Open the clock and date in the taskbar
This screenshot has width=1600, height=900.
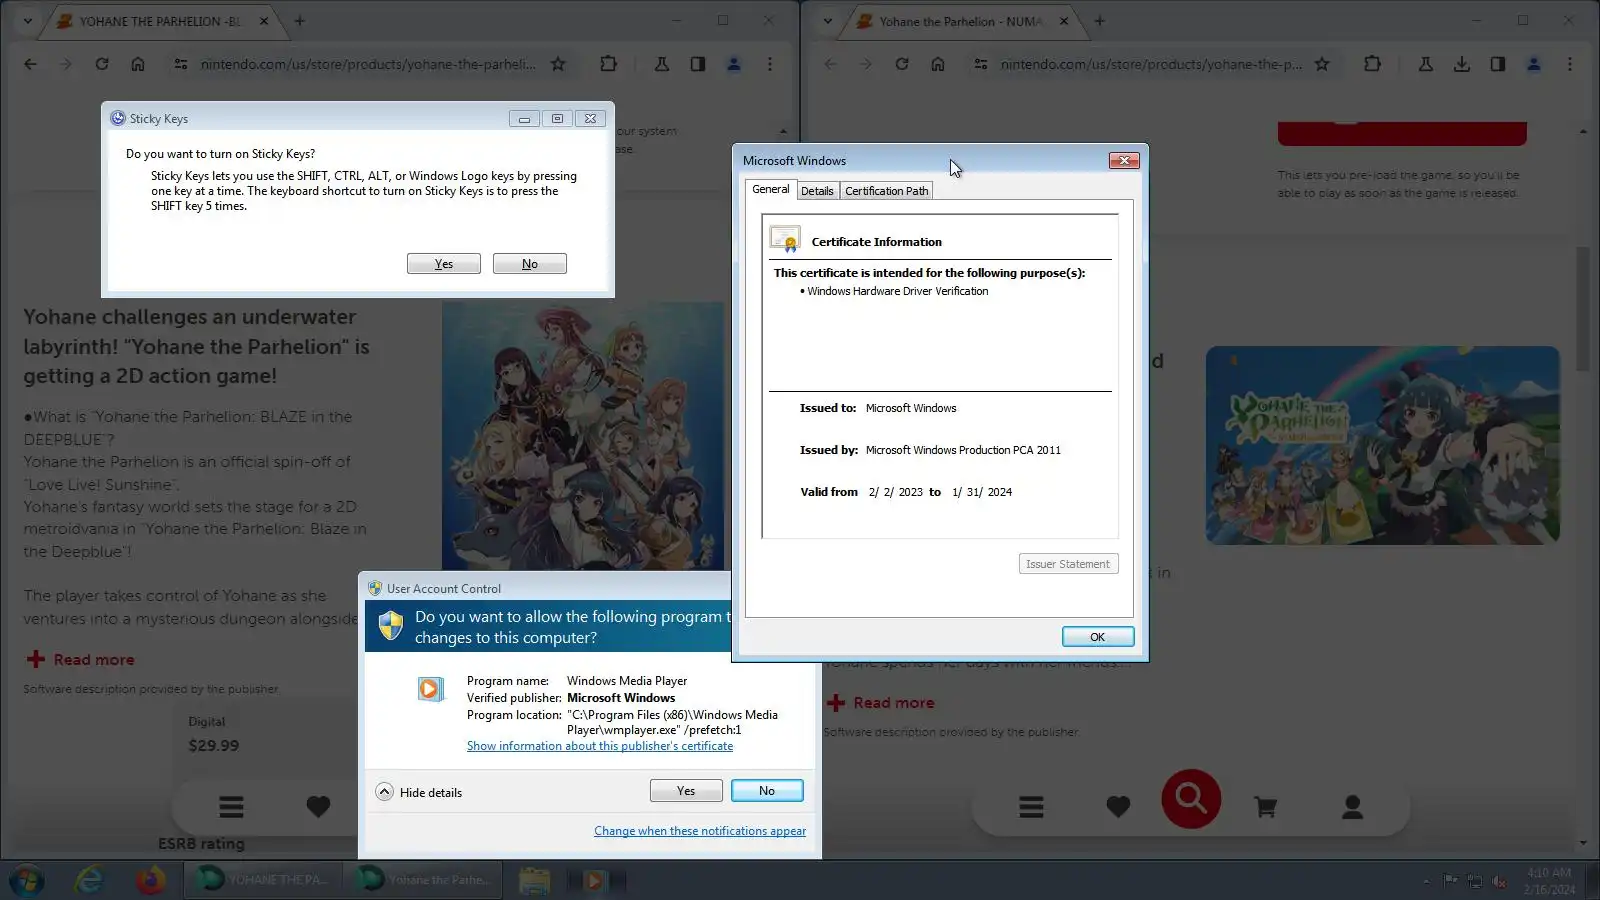pos(1548,881)
